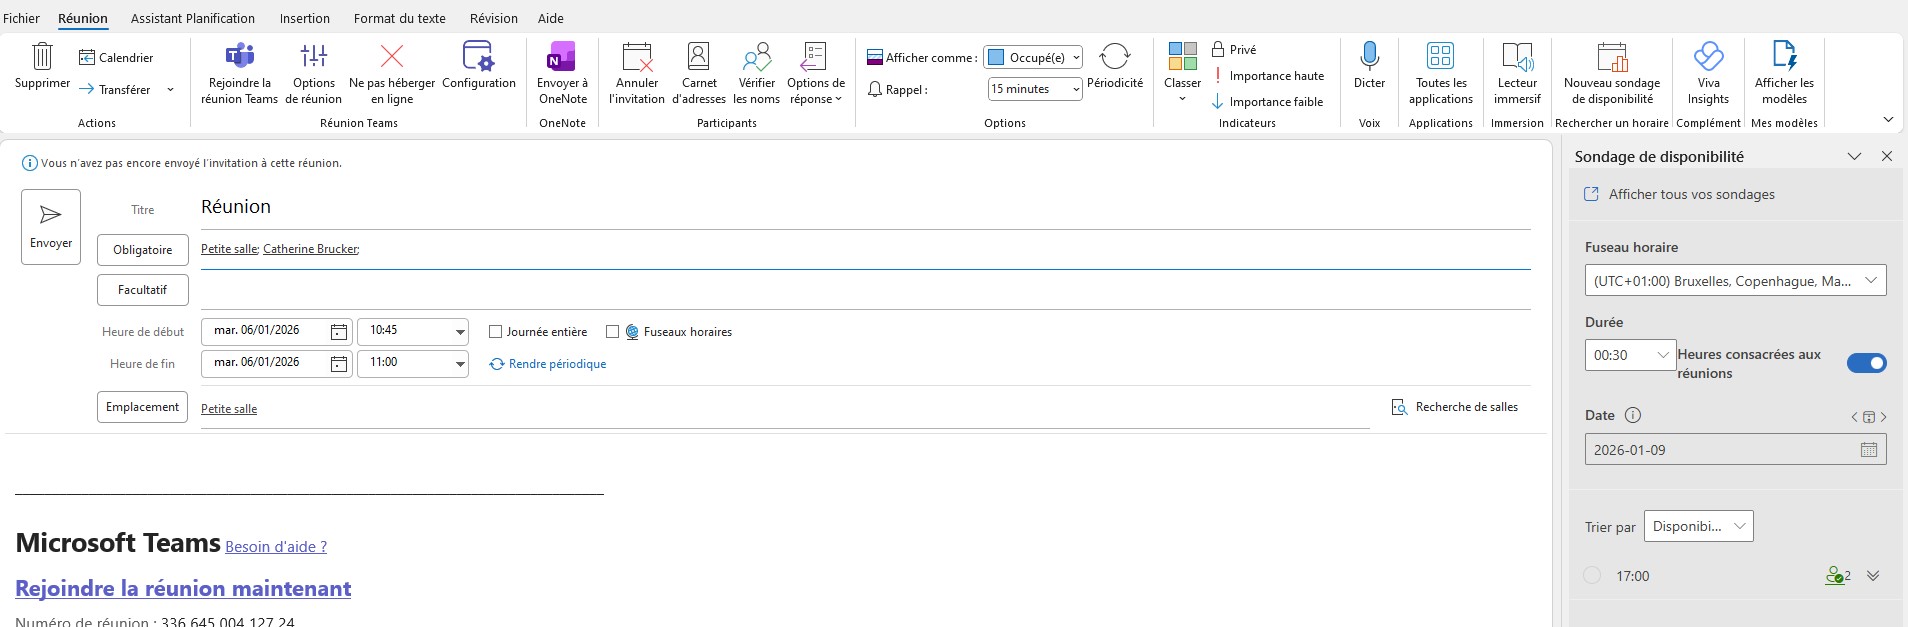This screenshot has height=627, width=1908.
Task: Click the Facultatif button
Action: click(x=143, y=290)
